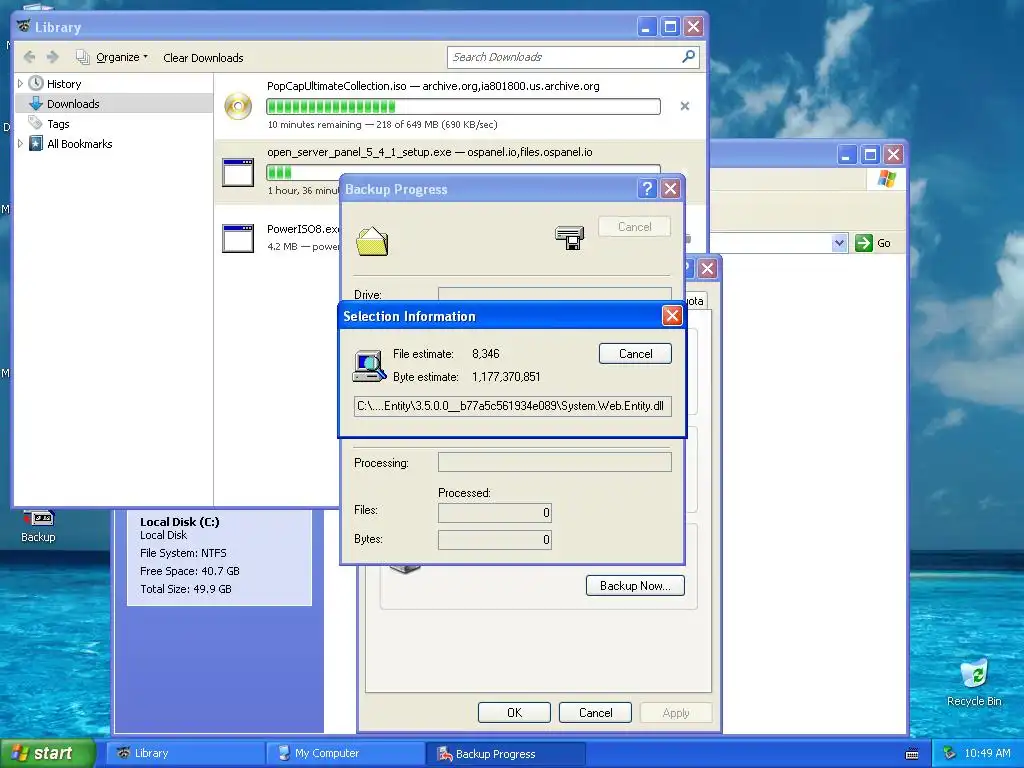The image size is (1024, 768).
Task: Click the Backup Now... button
Action: coord(635,586)
